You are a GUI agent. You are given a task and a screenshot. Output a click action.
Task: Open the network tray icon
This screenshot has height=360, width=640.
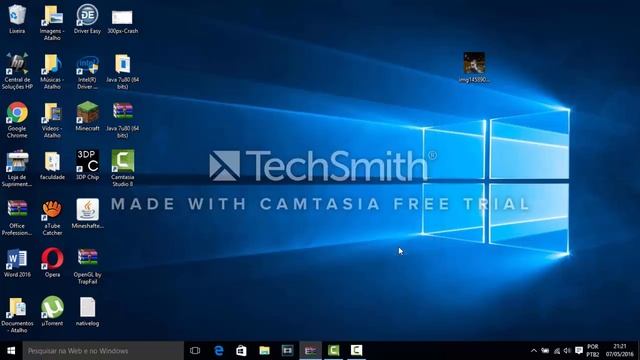coord(557,351)
